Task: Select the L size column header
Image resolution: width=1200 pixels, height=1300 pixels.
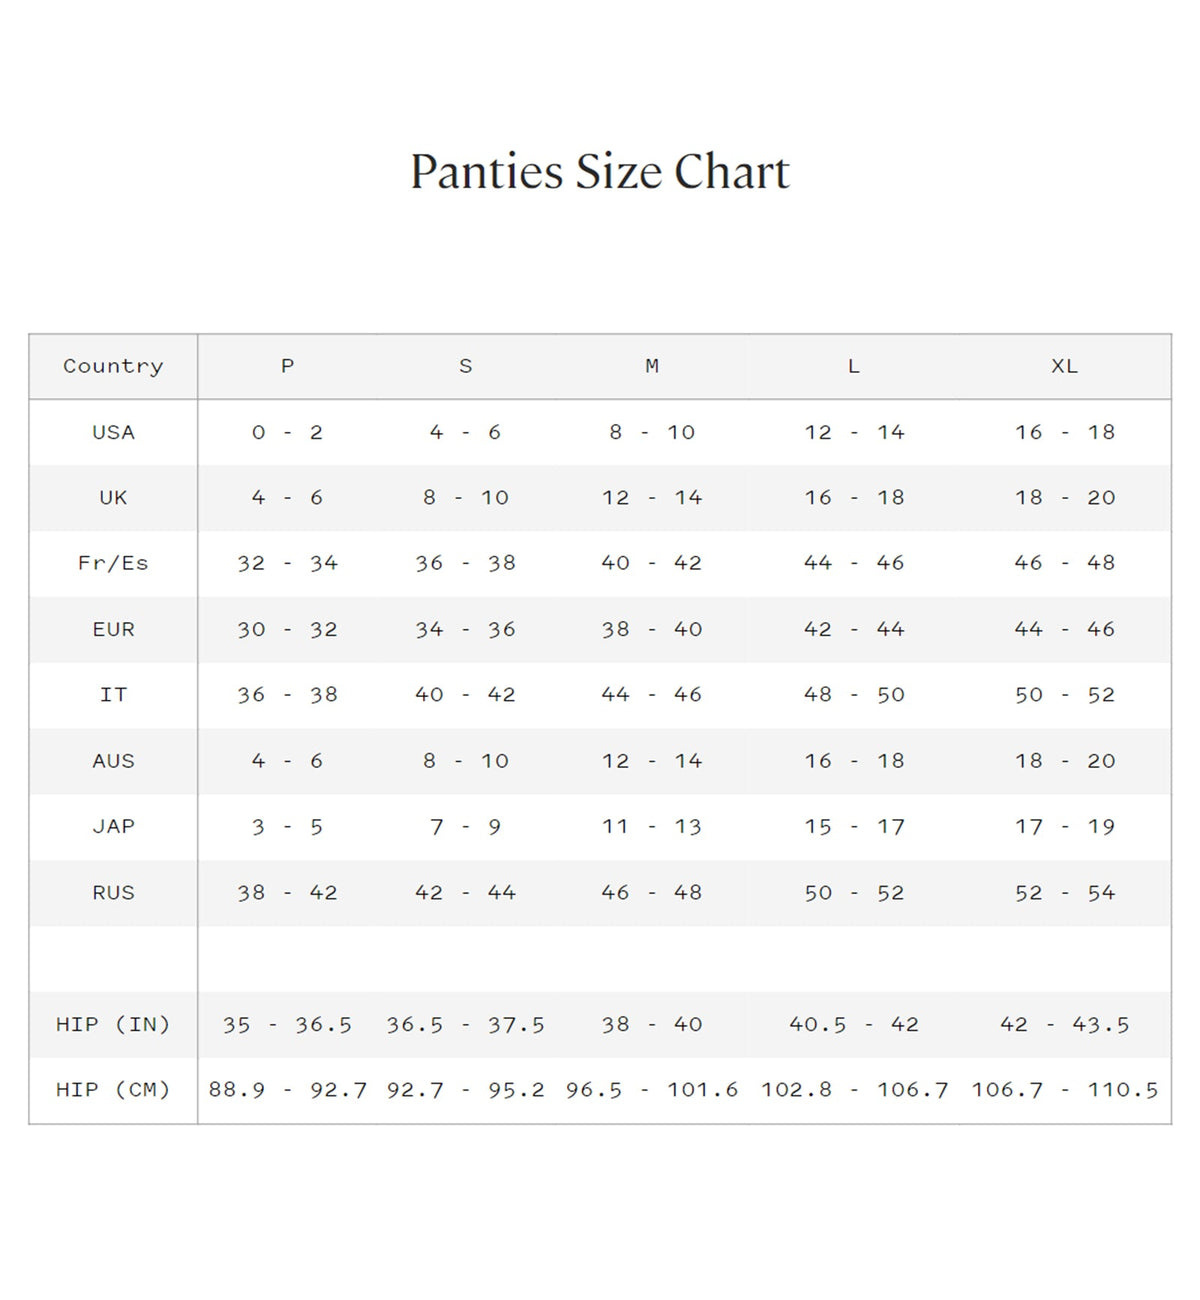Action: 854,366
